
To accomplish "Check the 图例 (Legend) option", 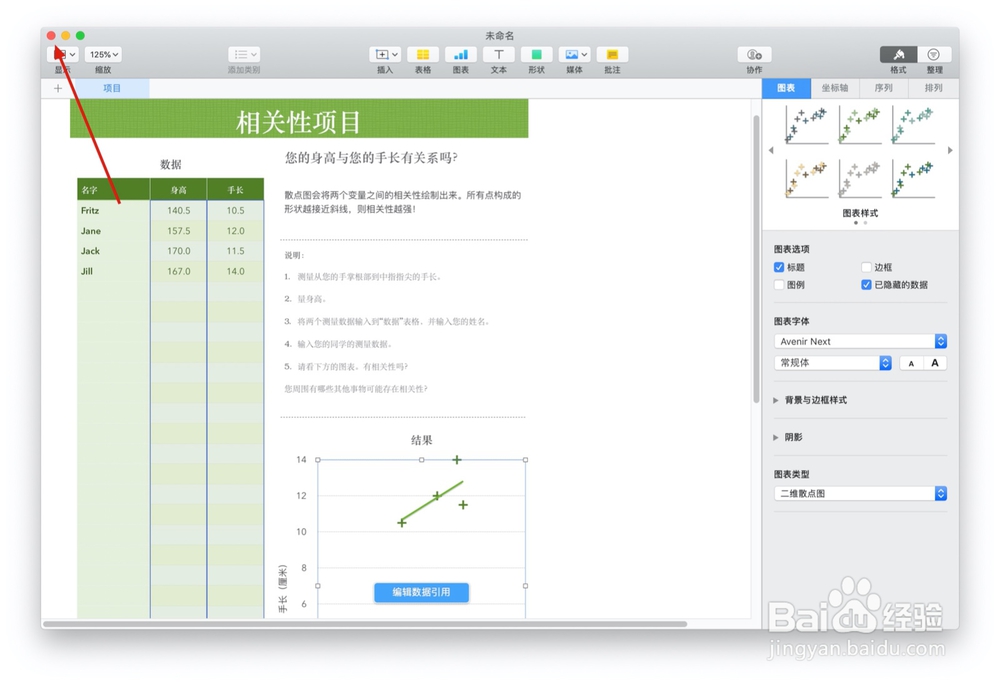I will pyautogui.click(x=778, y=285).
